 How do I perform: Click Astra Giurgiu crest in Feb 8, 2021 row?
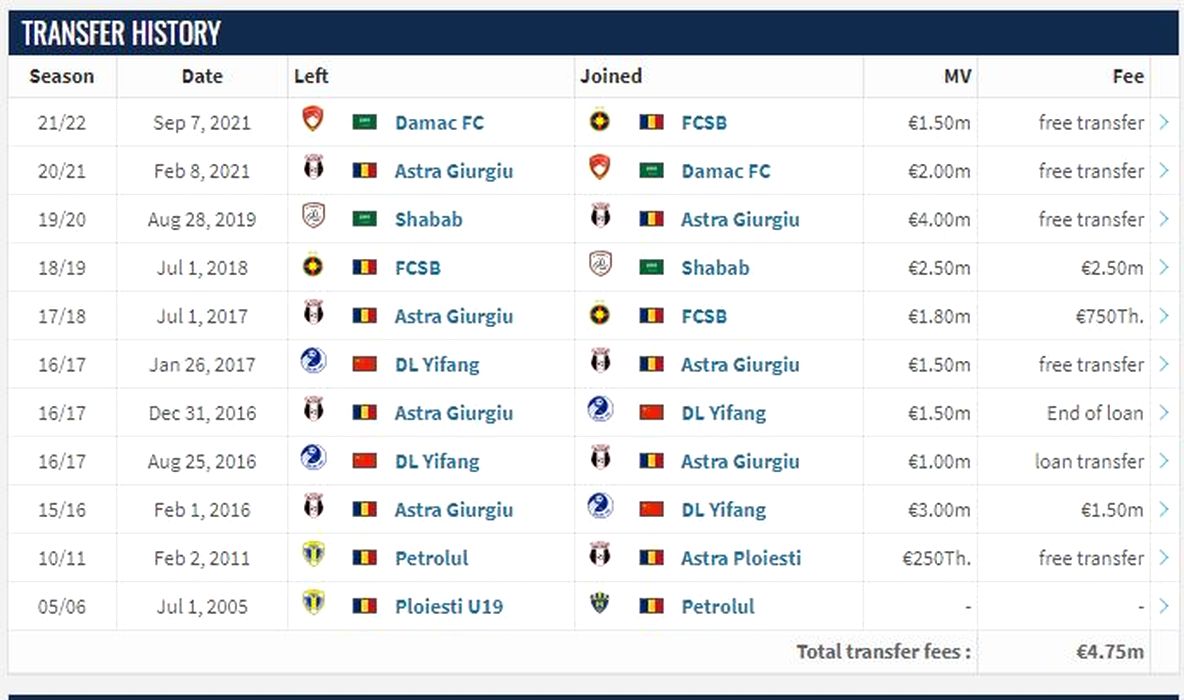313,169
